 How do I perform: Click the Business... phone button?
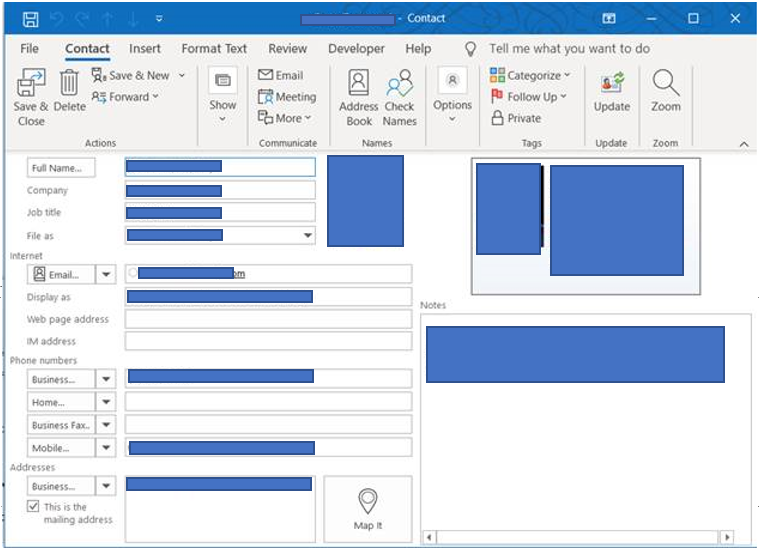[x=61, y=379]
